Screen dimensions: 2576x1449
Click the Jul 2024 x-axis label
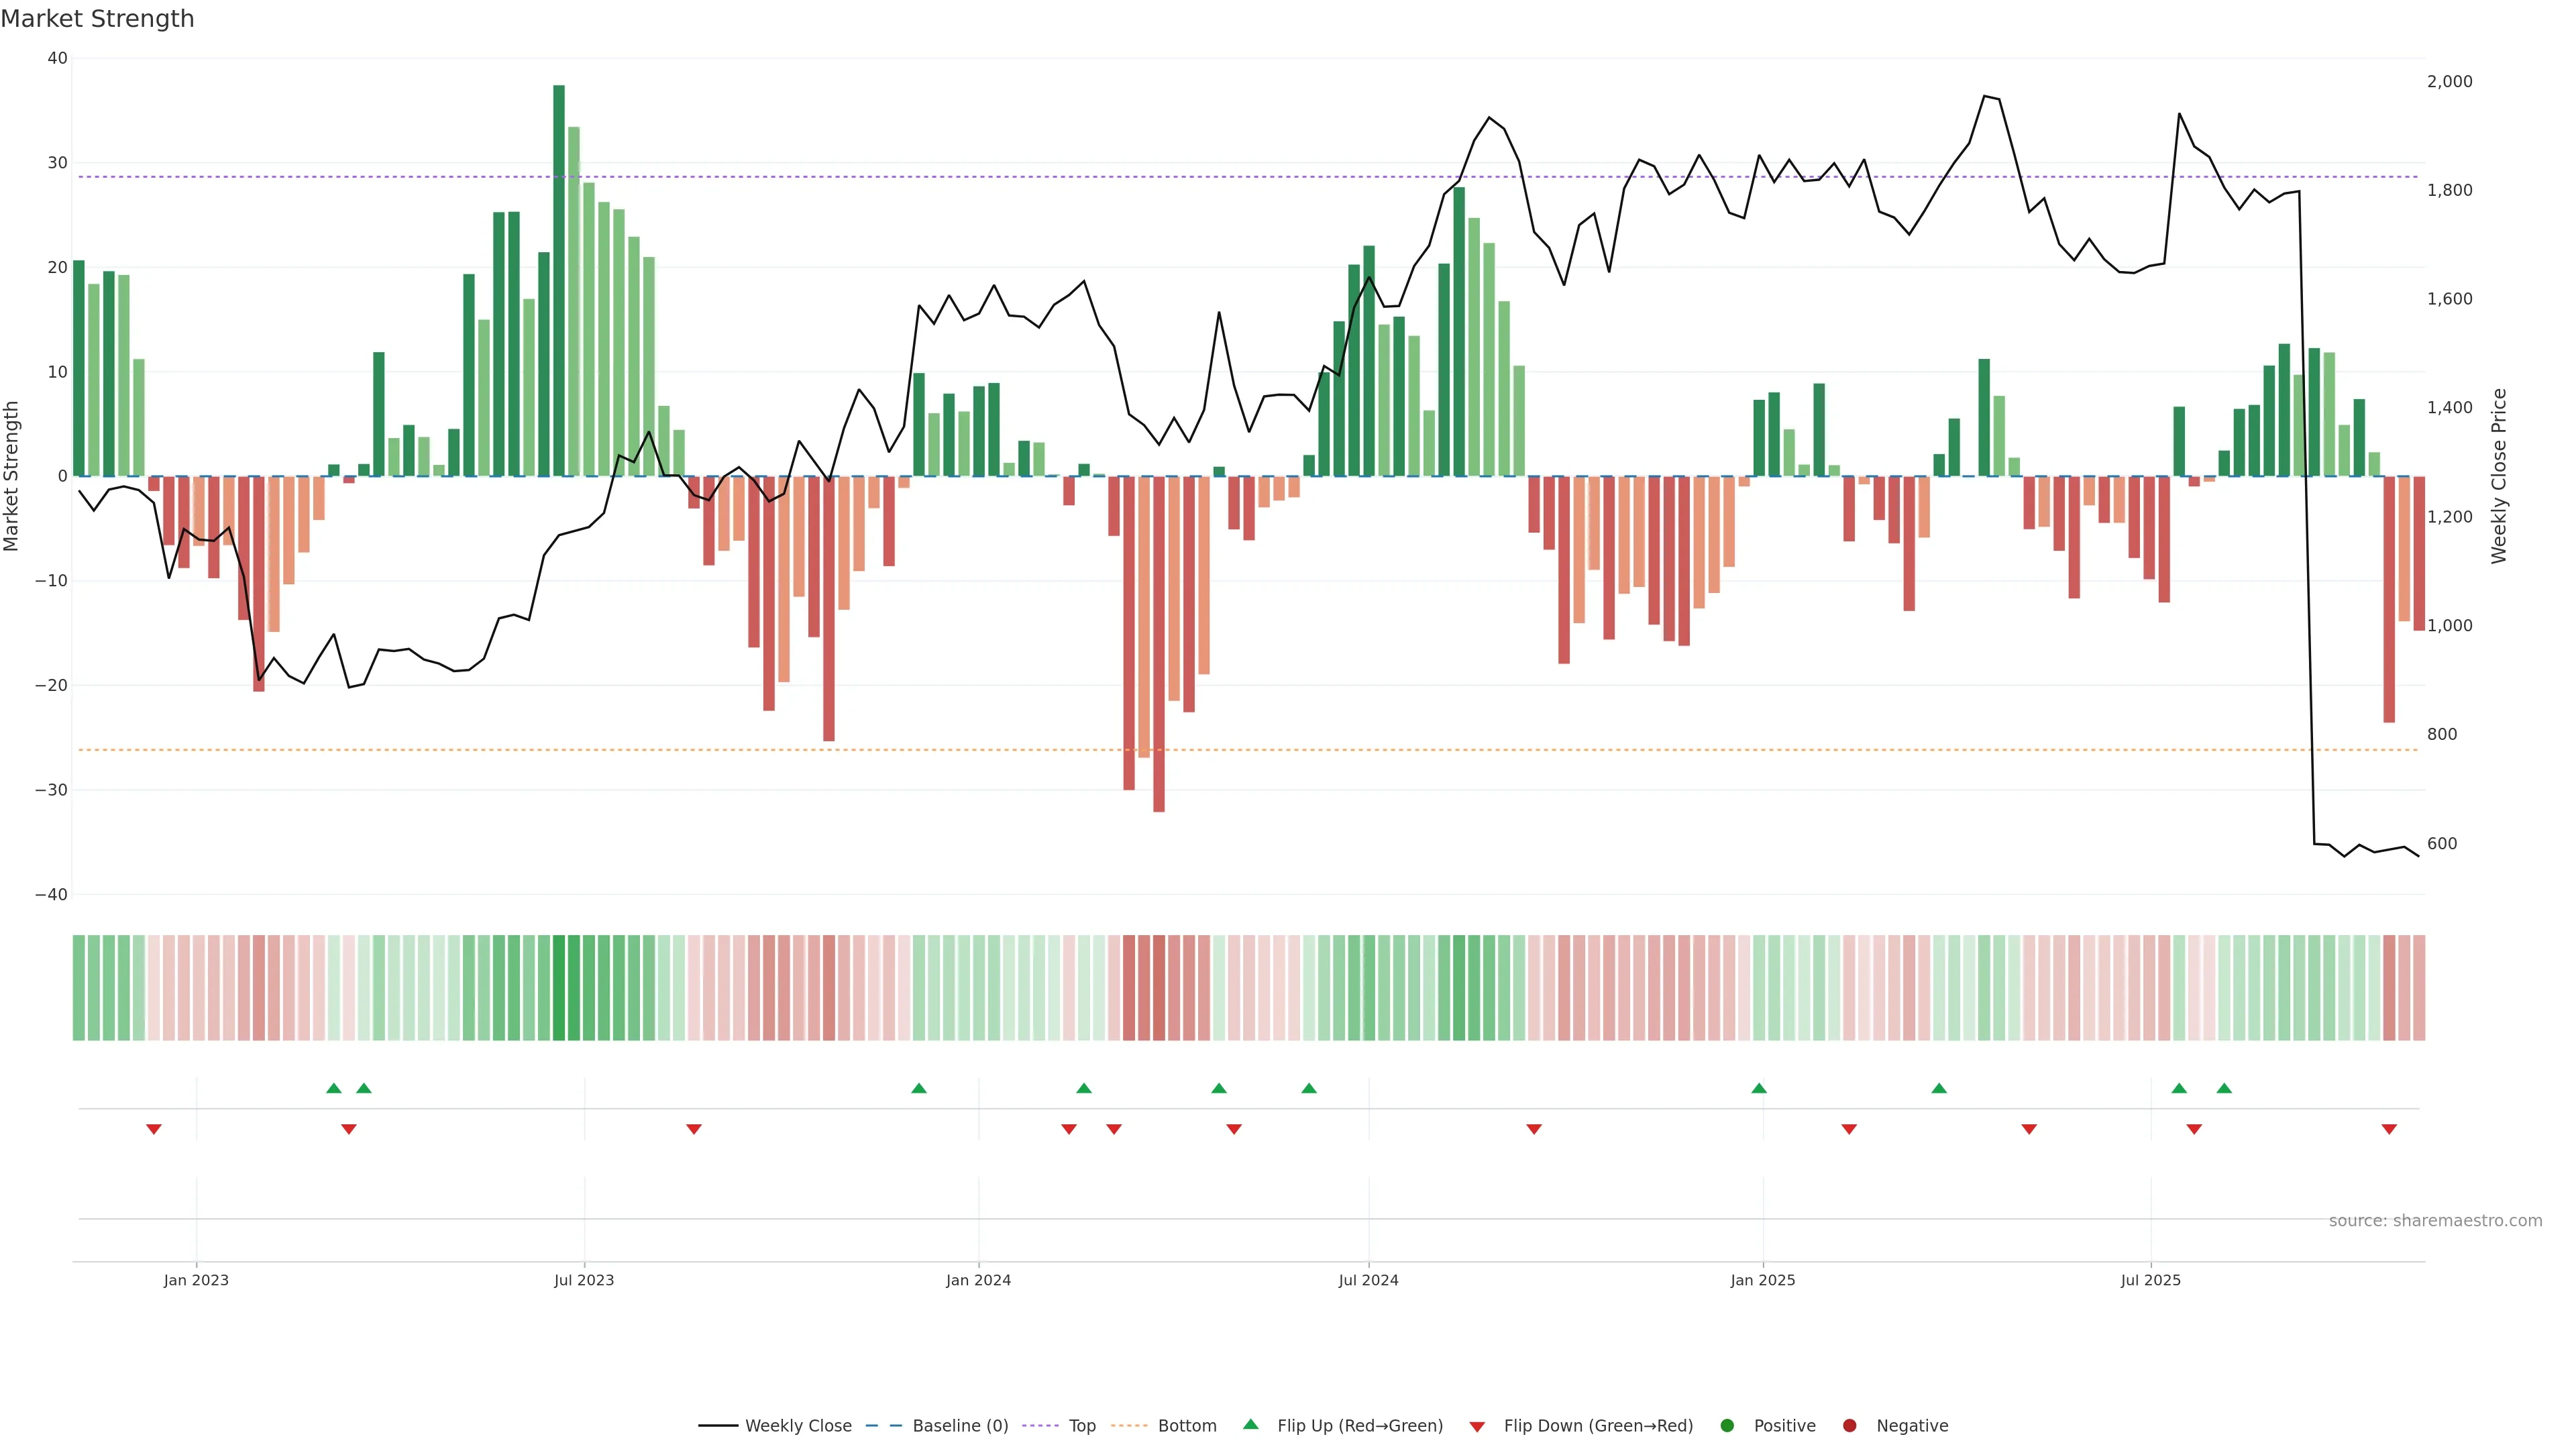(1368, 1280)
